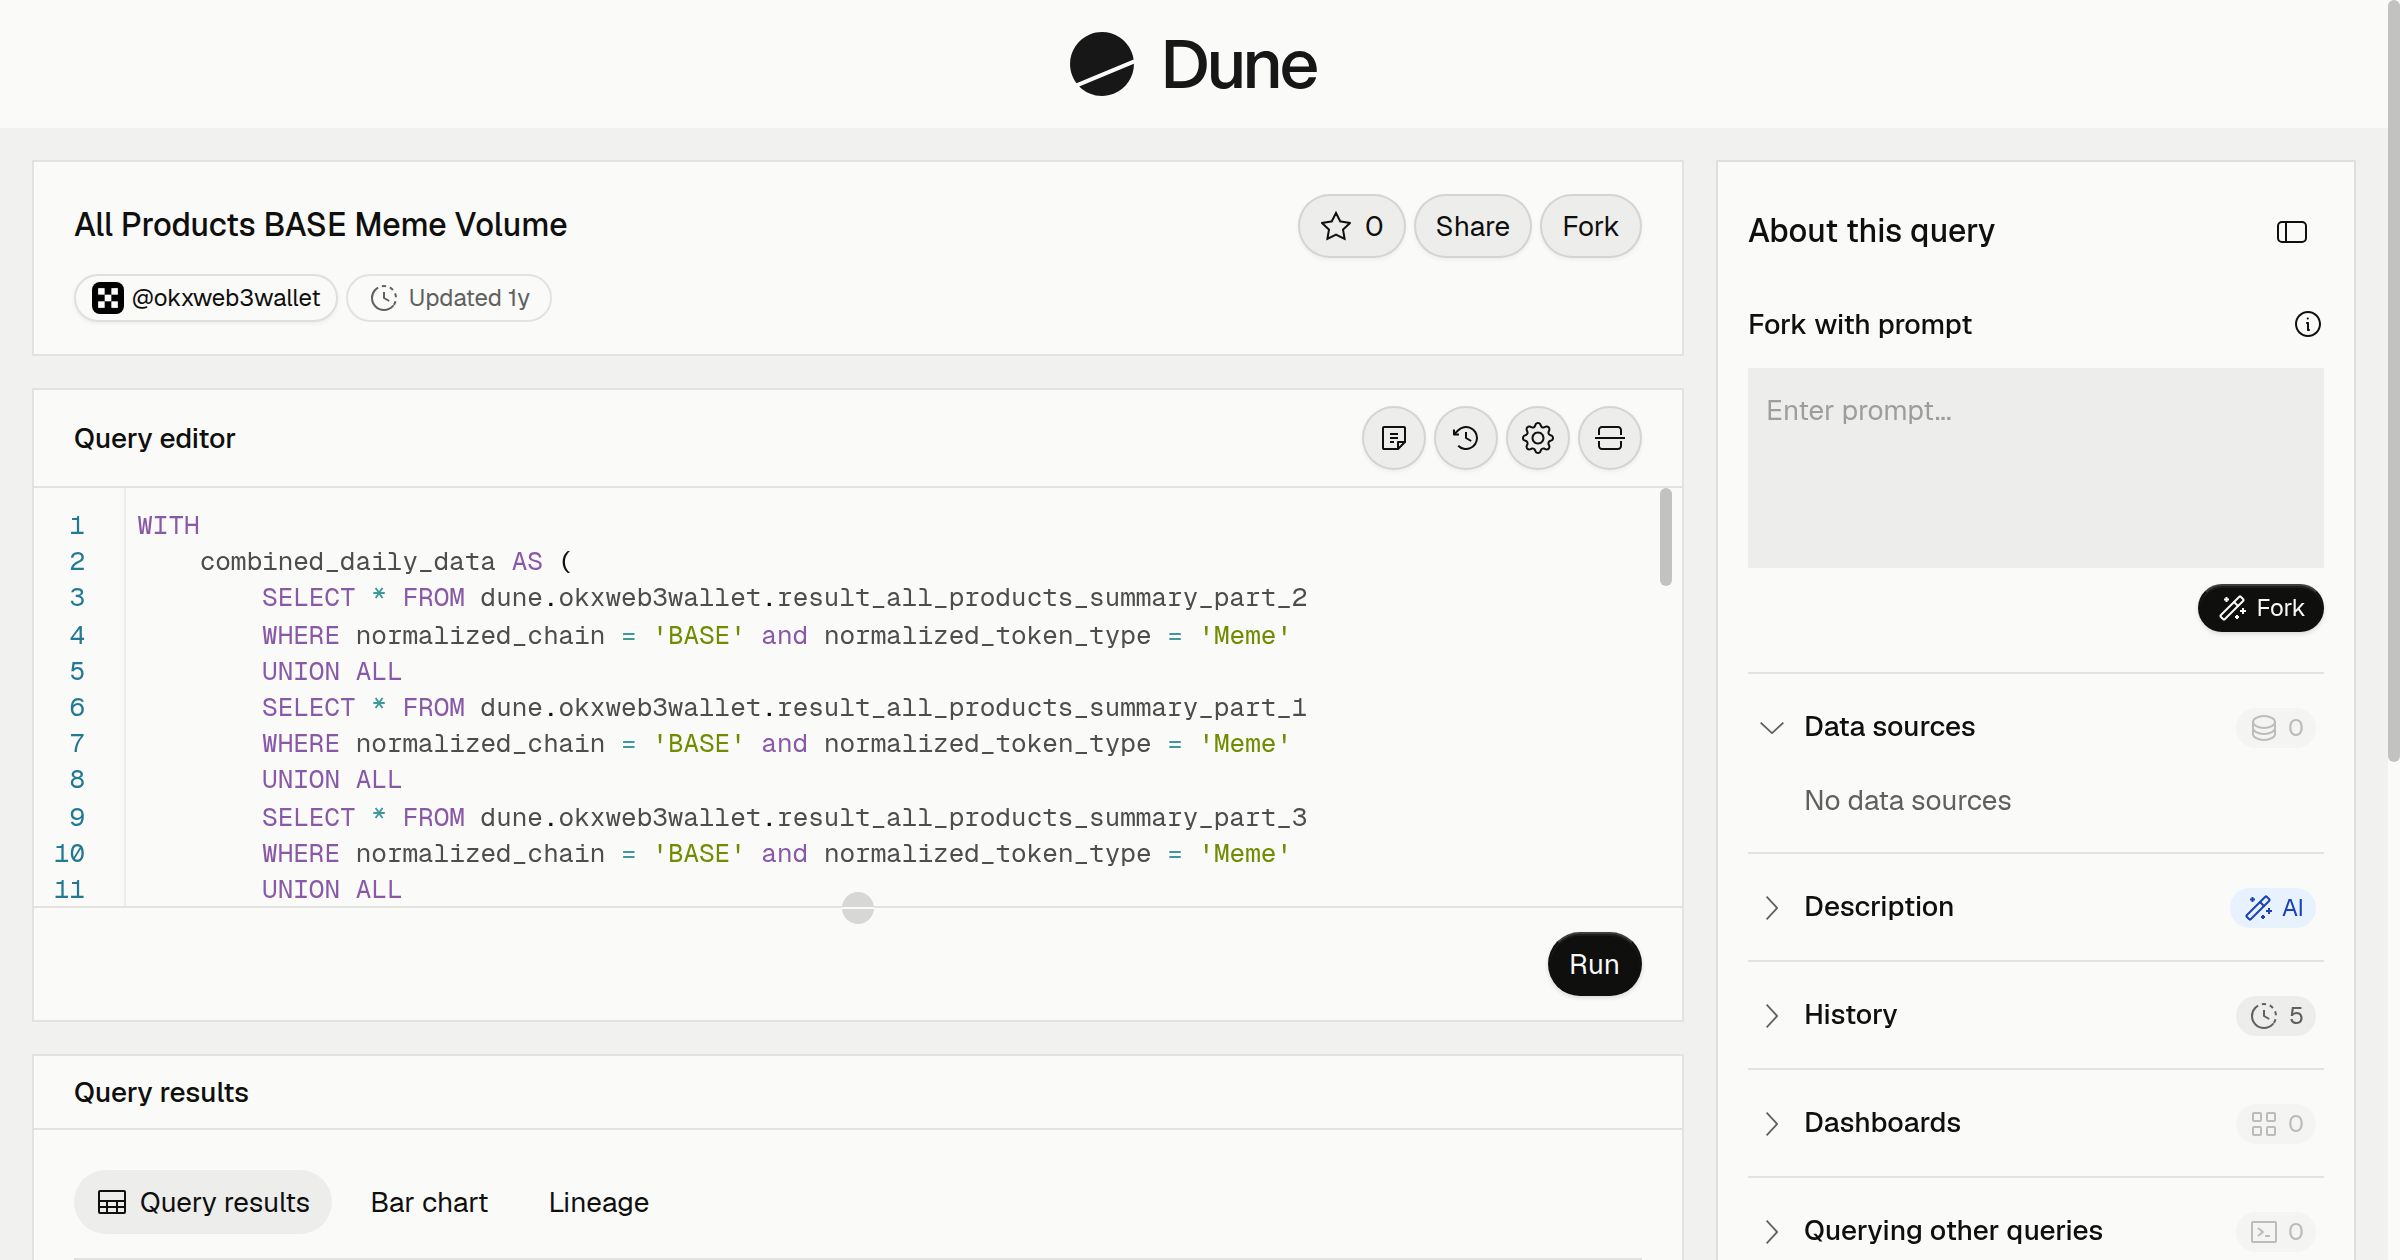Image resolution: width=2400 pixels, height=1260 pixels.
Task: Click Fork with prompt info icon
Action: tap(2307, 324)
